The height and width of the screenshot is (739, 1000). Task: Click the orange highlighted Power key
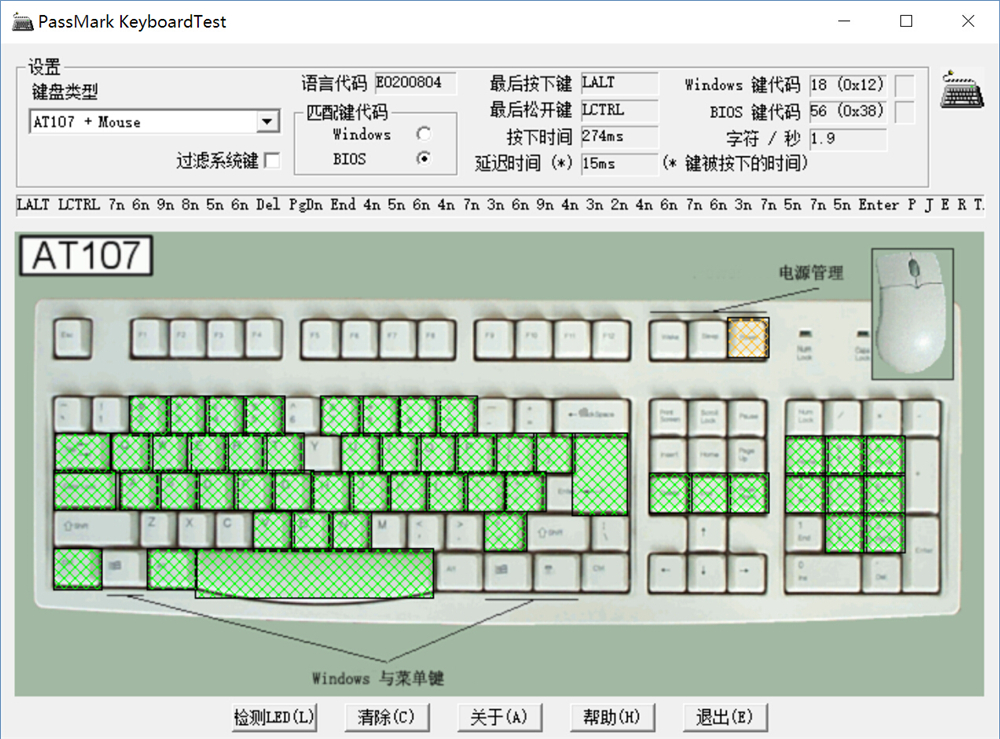coord(748,338)
